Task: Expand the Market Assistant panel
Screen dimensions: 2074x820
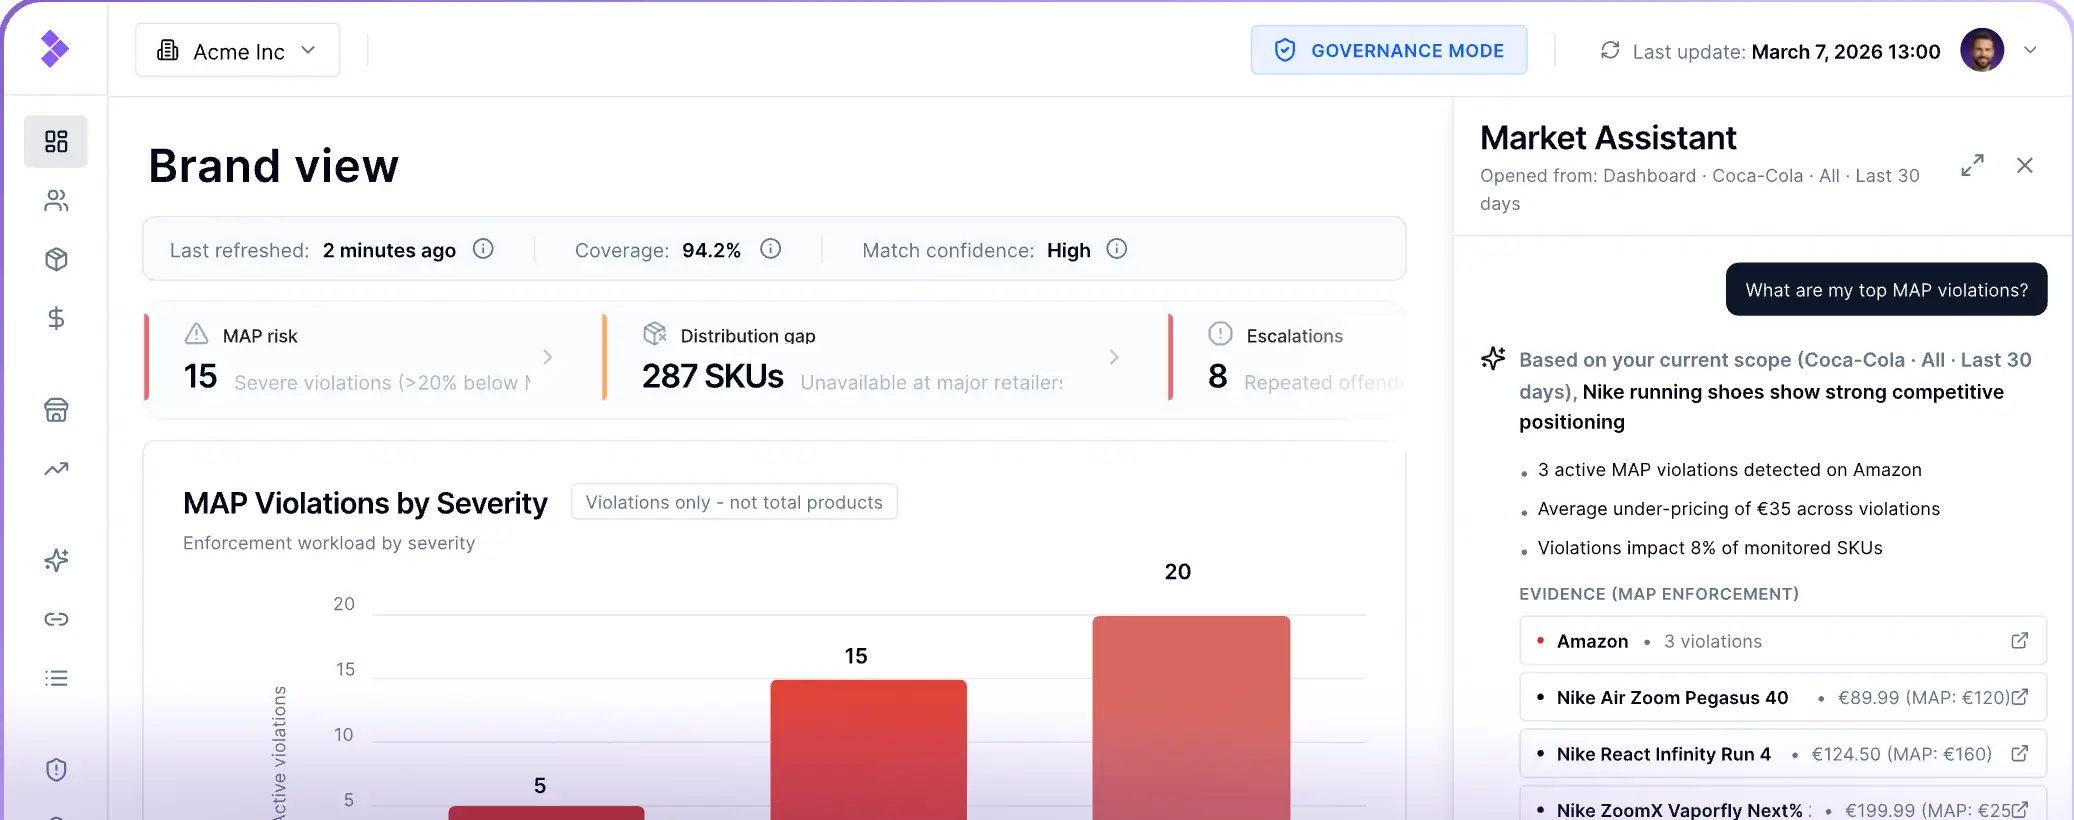Action: 1972,165
